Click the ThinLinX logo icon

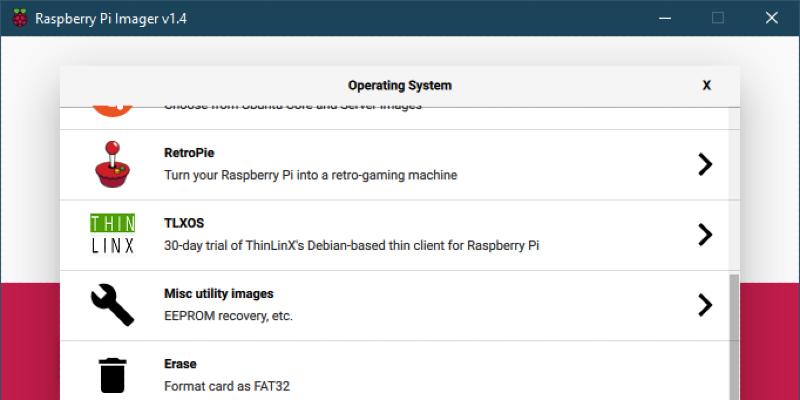coord(112,234)
